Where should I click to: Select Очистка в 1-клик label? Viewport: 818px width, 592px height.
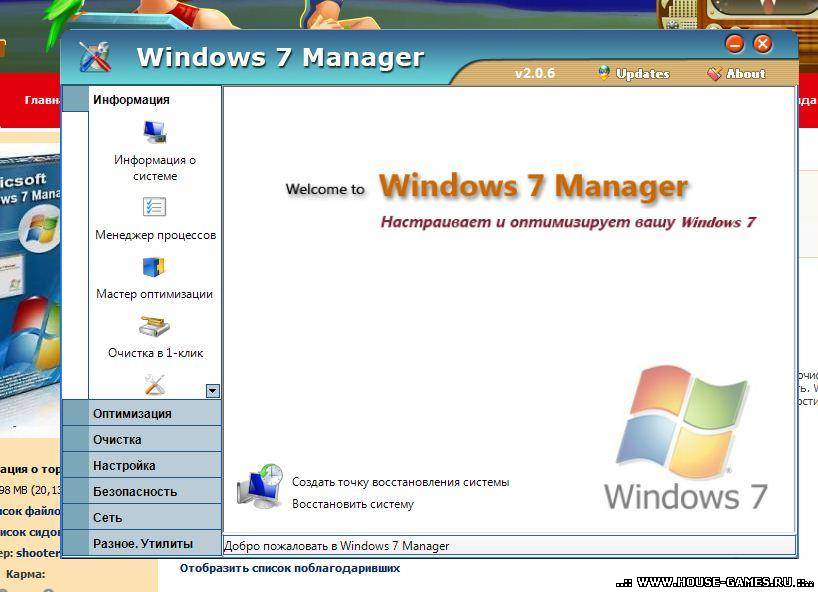(155, 353)
